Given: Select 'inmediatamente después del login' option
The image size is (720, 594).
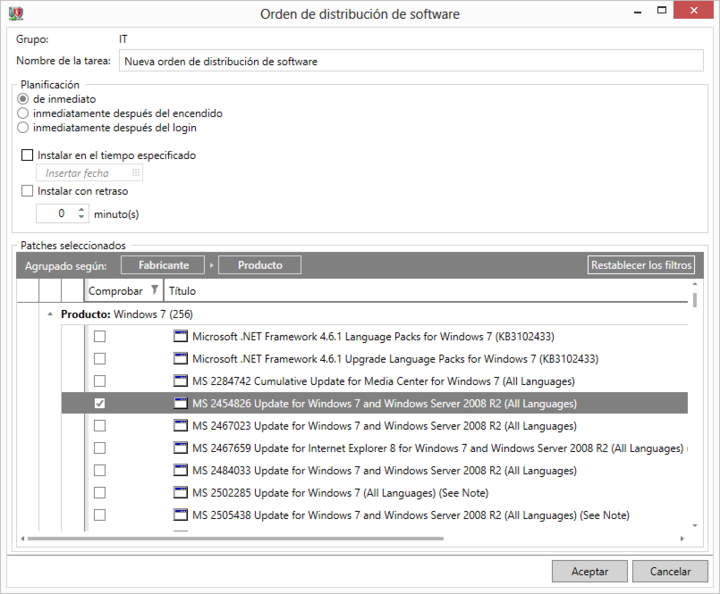Looking at the screenshot, I should pos(23,127).
